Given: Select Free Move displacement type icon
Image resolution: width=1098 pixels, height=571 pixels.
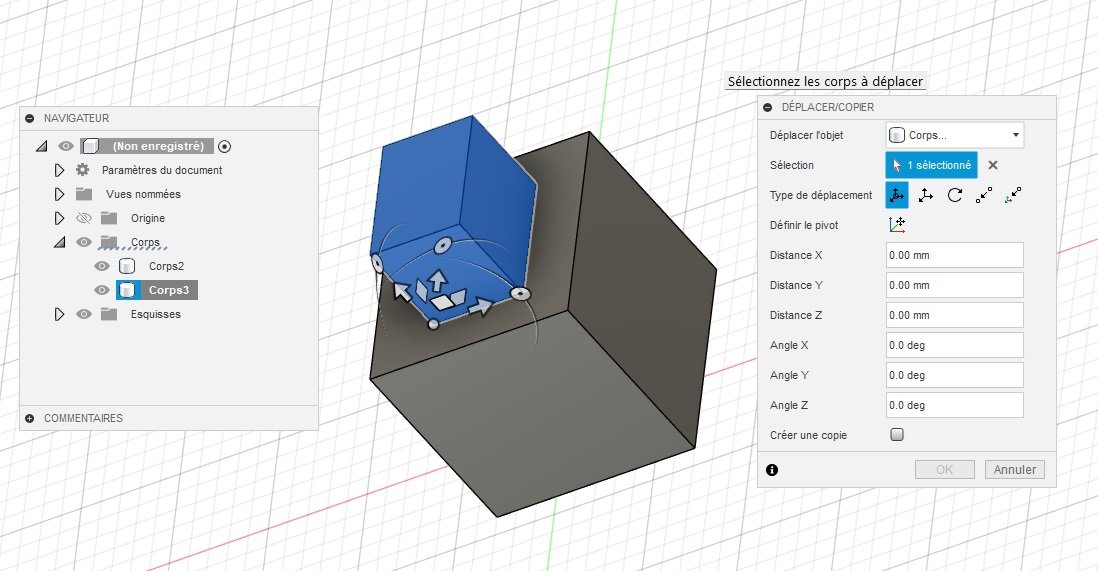Looking at the screenshot, I should pos(897,195).
